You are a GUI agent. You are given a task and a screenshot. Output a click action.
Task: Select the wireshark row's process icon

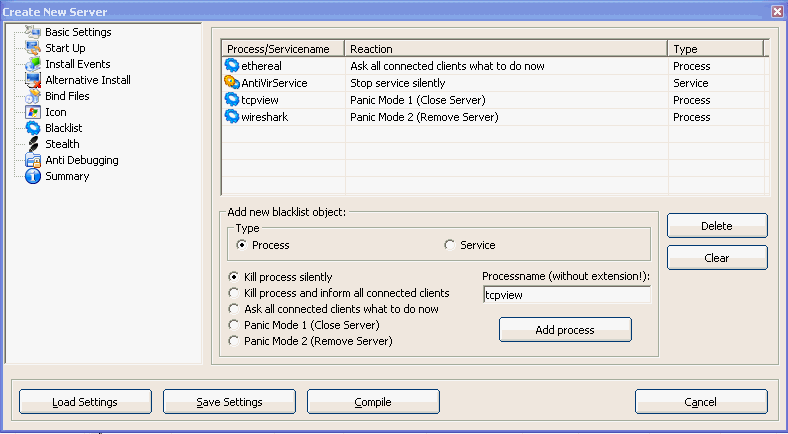click(x=232, y=117)
